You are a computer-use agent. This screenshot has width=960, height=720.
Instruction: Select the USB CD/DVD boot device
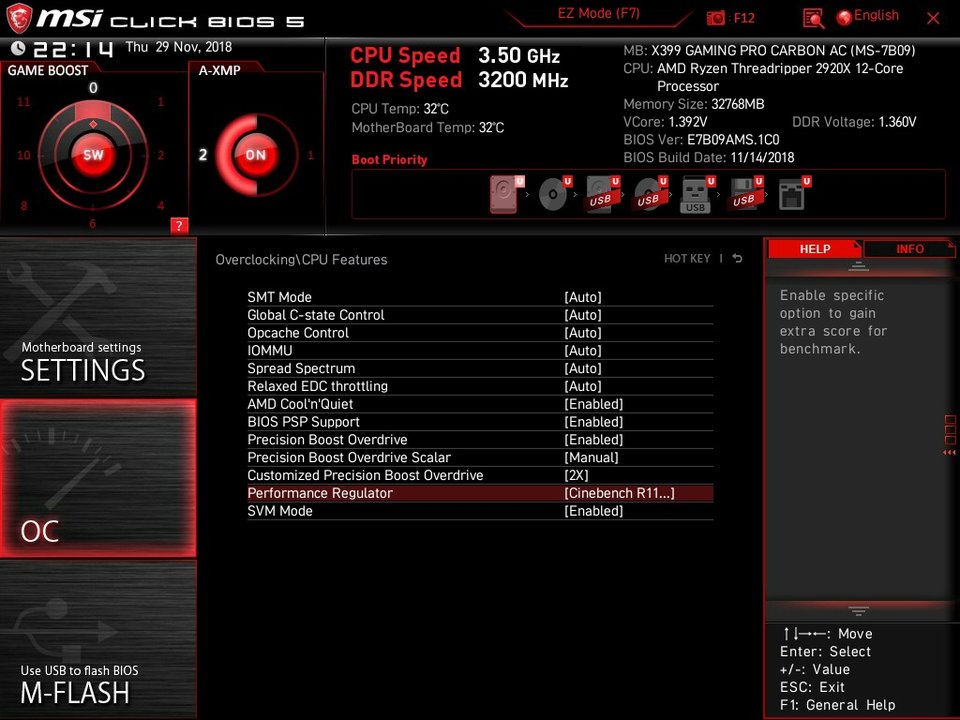point(650,194)
